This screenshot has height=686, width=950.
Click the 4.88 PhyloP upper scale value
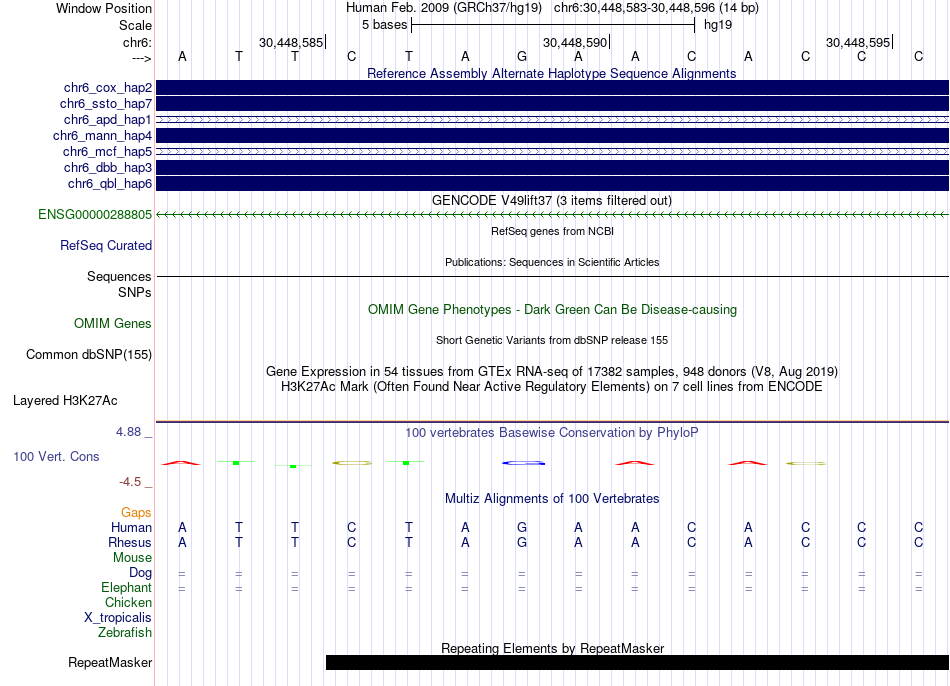point(128,432)
